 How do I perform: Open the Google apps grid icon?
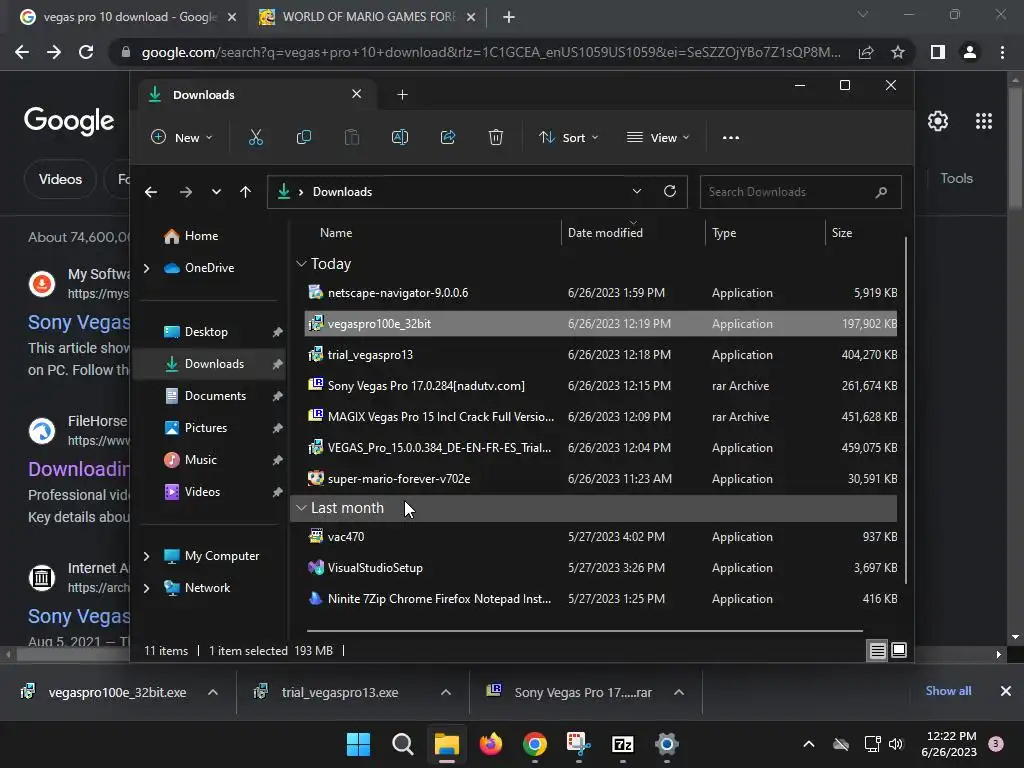[984, 121]
